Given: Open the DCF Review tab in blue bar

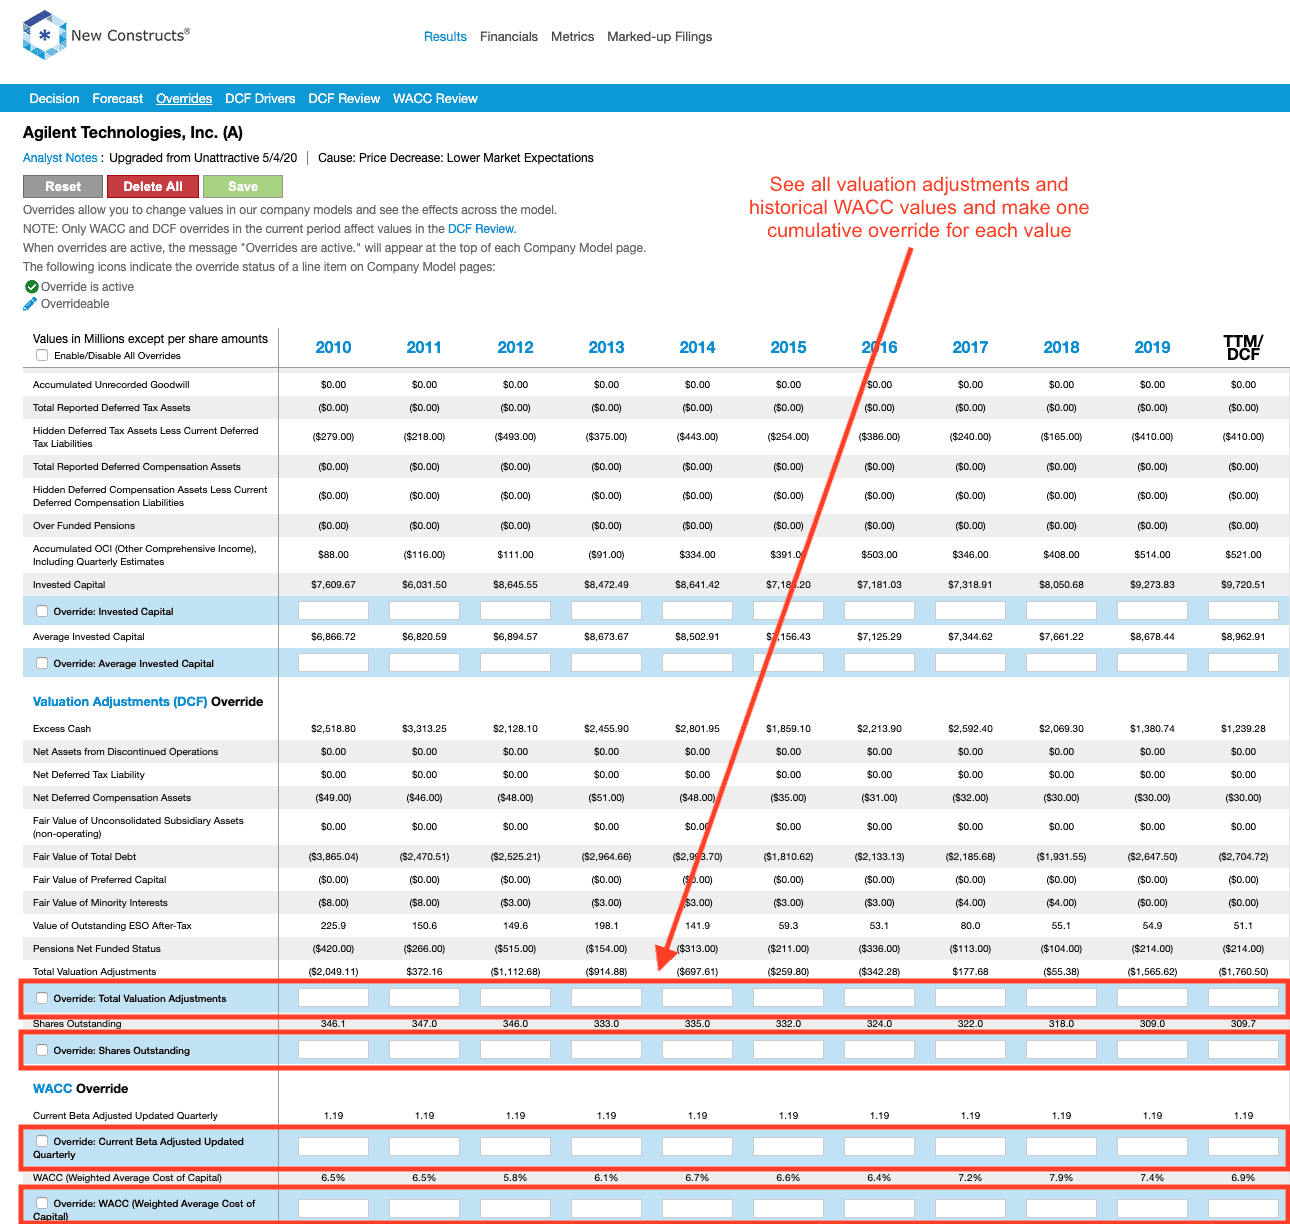Looking at the screenshot, I should 344,99.
